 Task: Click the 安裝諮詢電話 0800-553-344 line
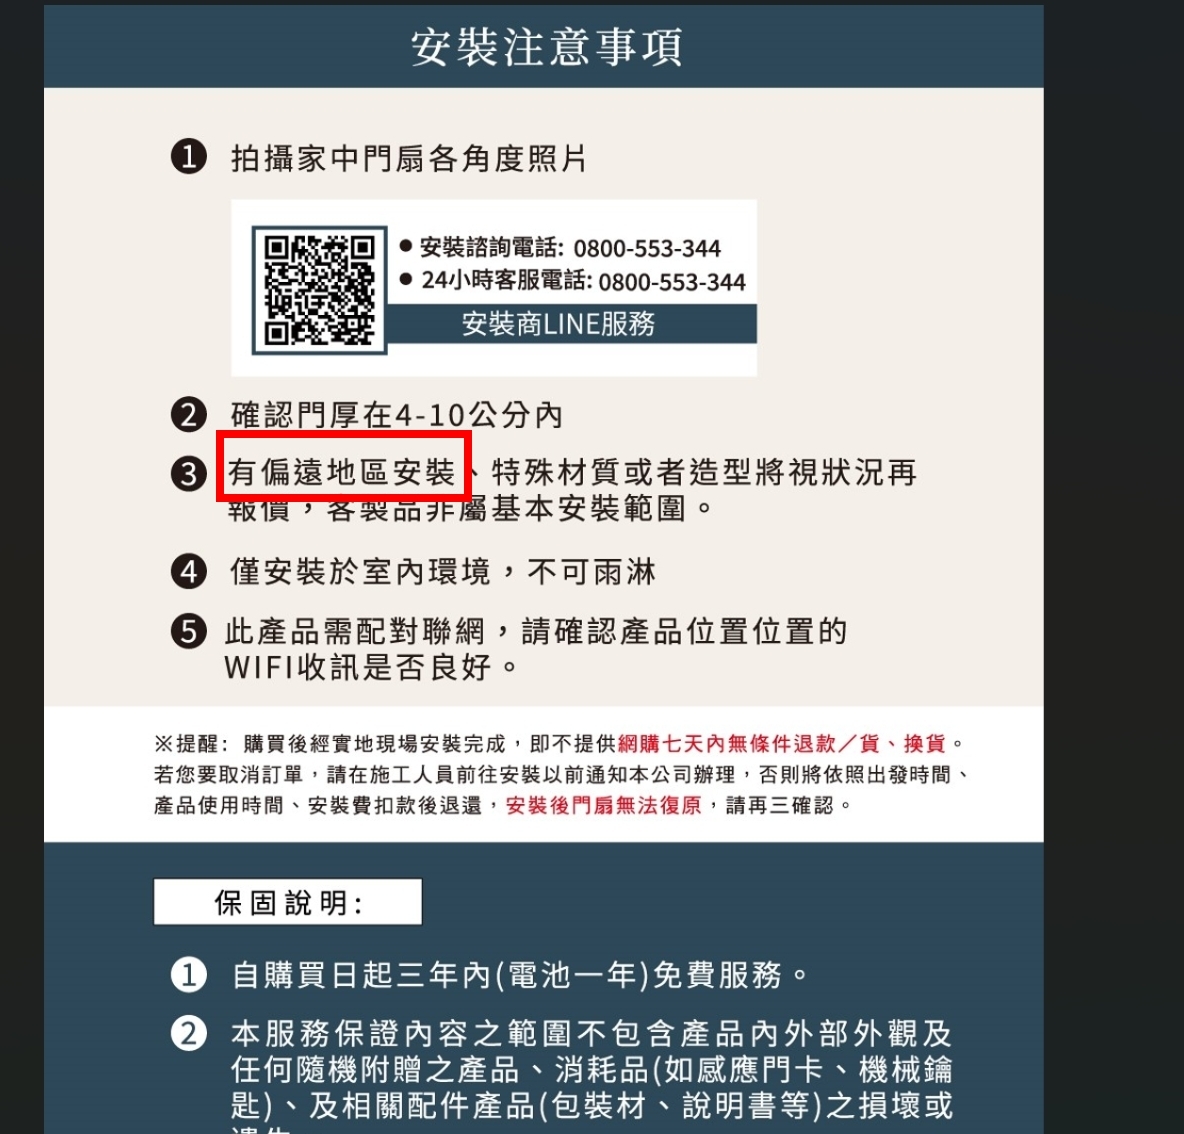pos(560,248)
